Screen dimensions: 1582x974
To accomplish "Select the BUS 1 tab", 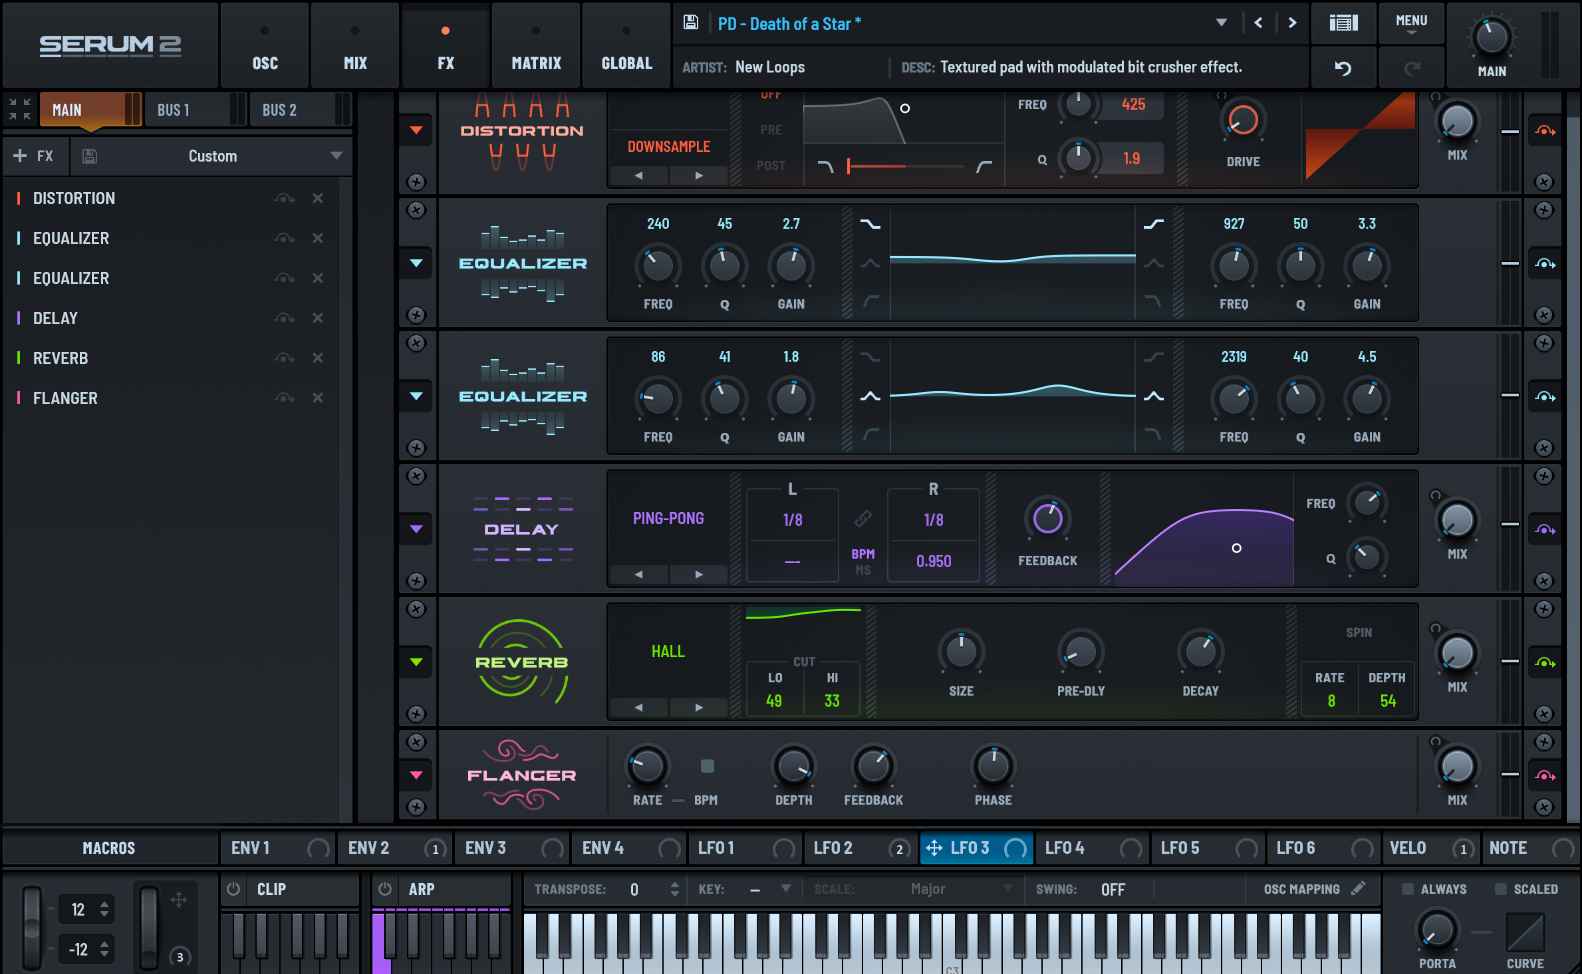I will (x=173, y=110).
